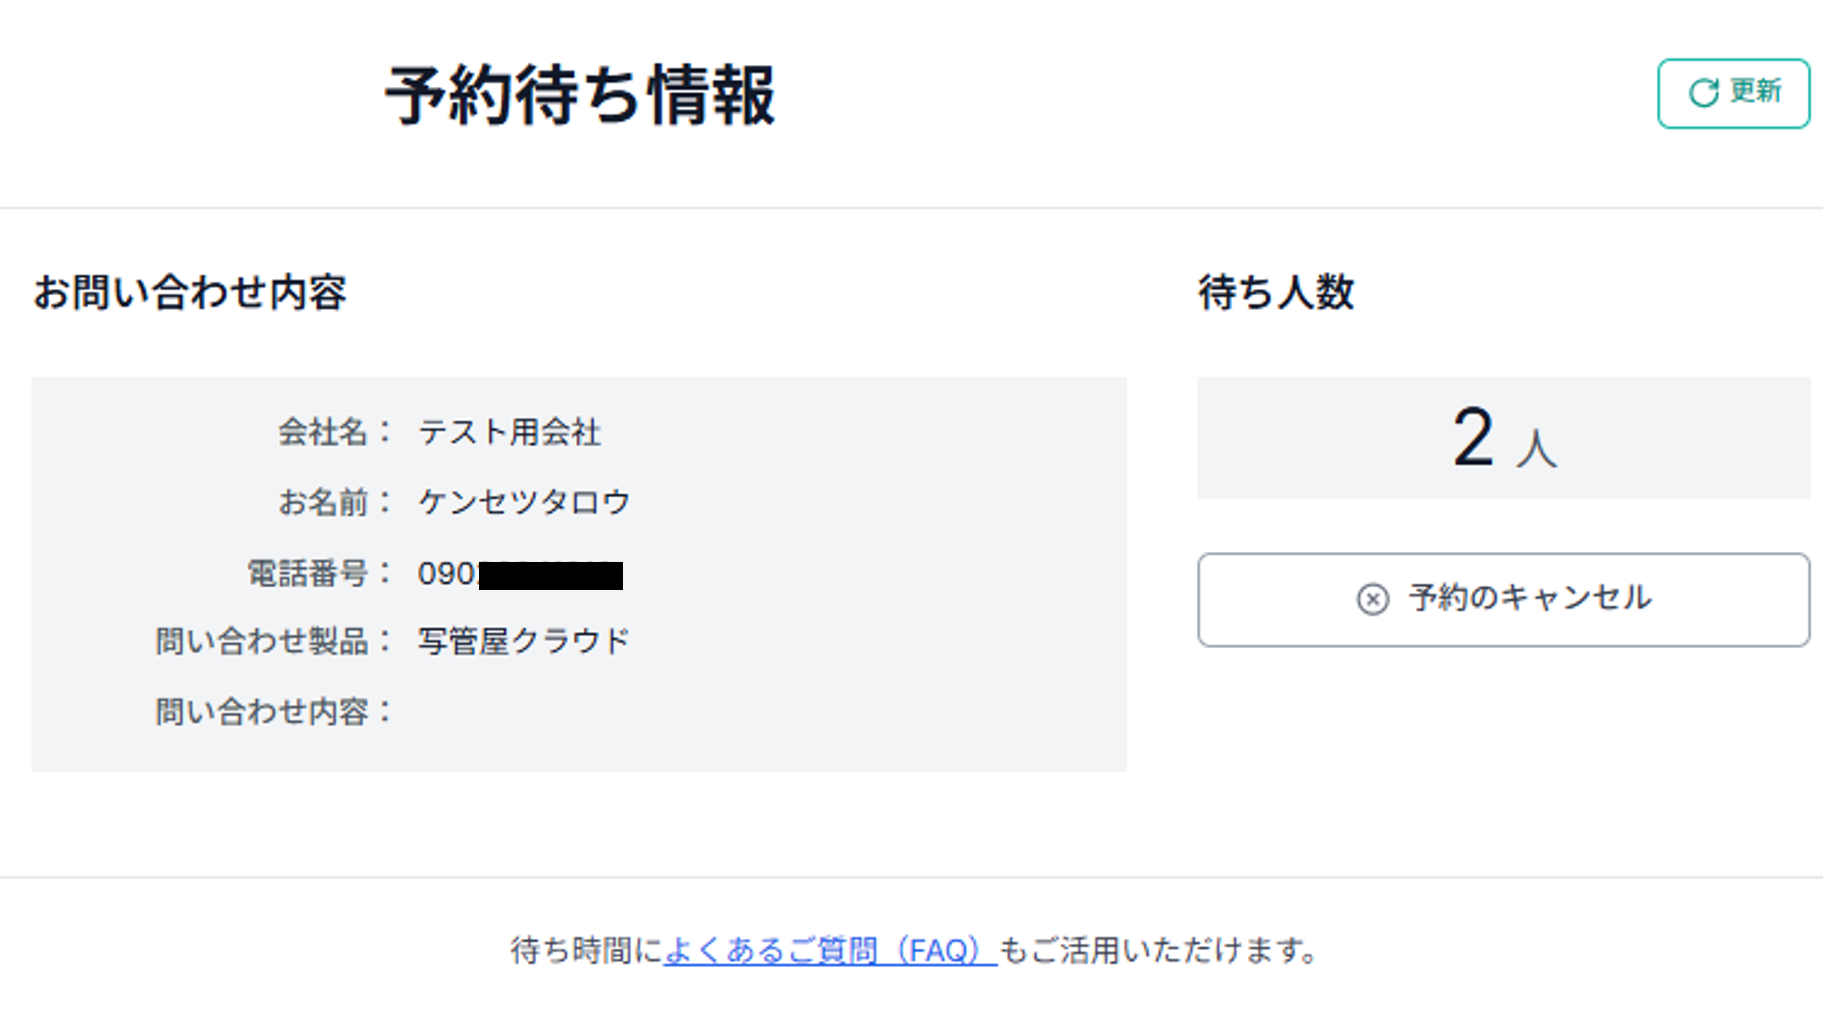
Task: Open the よくあるご質問（FAQ）link
Action: pos(827,952)
